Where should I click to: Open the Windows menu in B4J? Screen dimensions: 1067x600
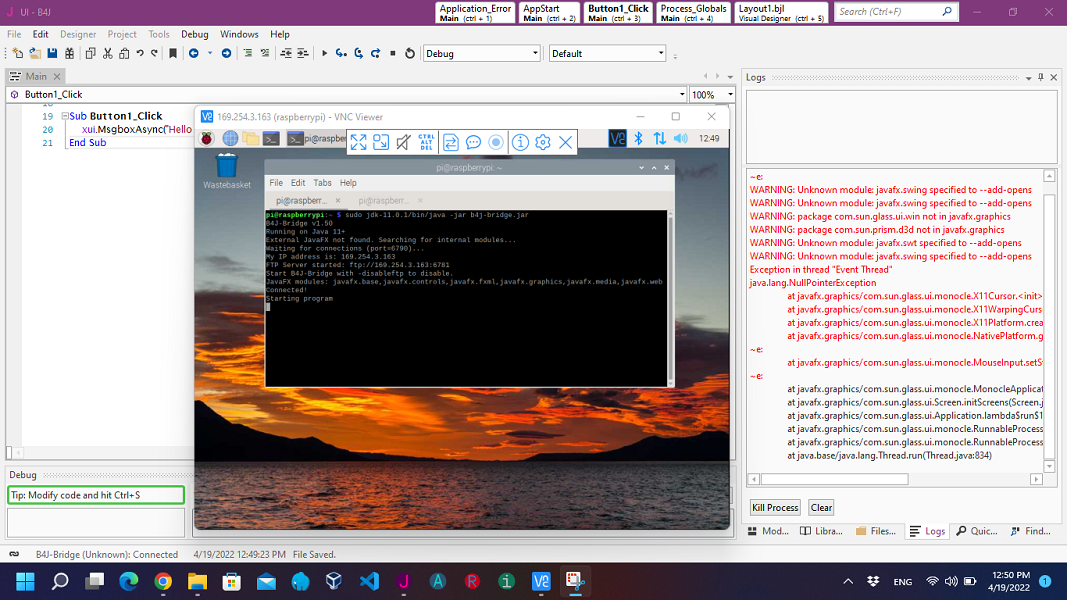pos(239,34)
